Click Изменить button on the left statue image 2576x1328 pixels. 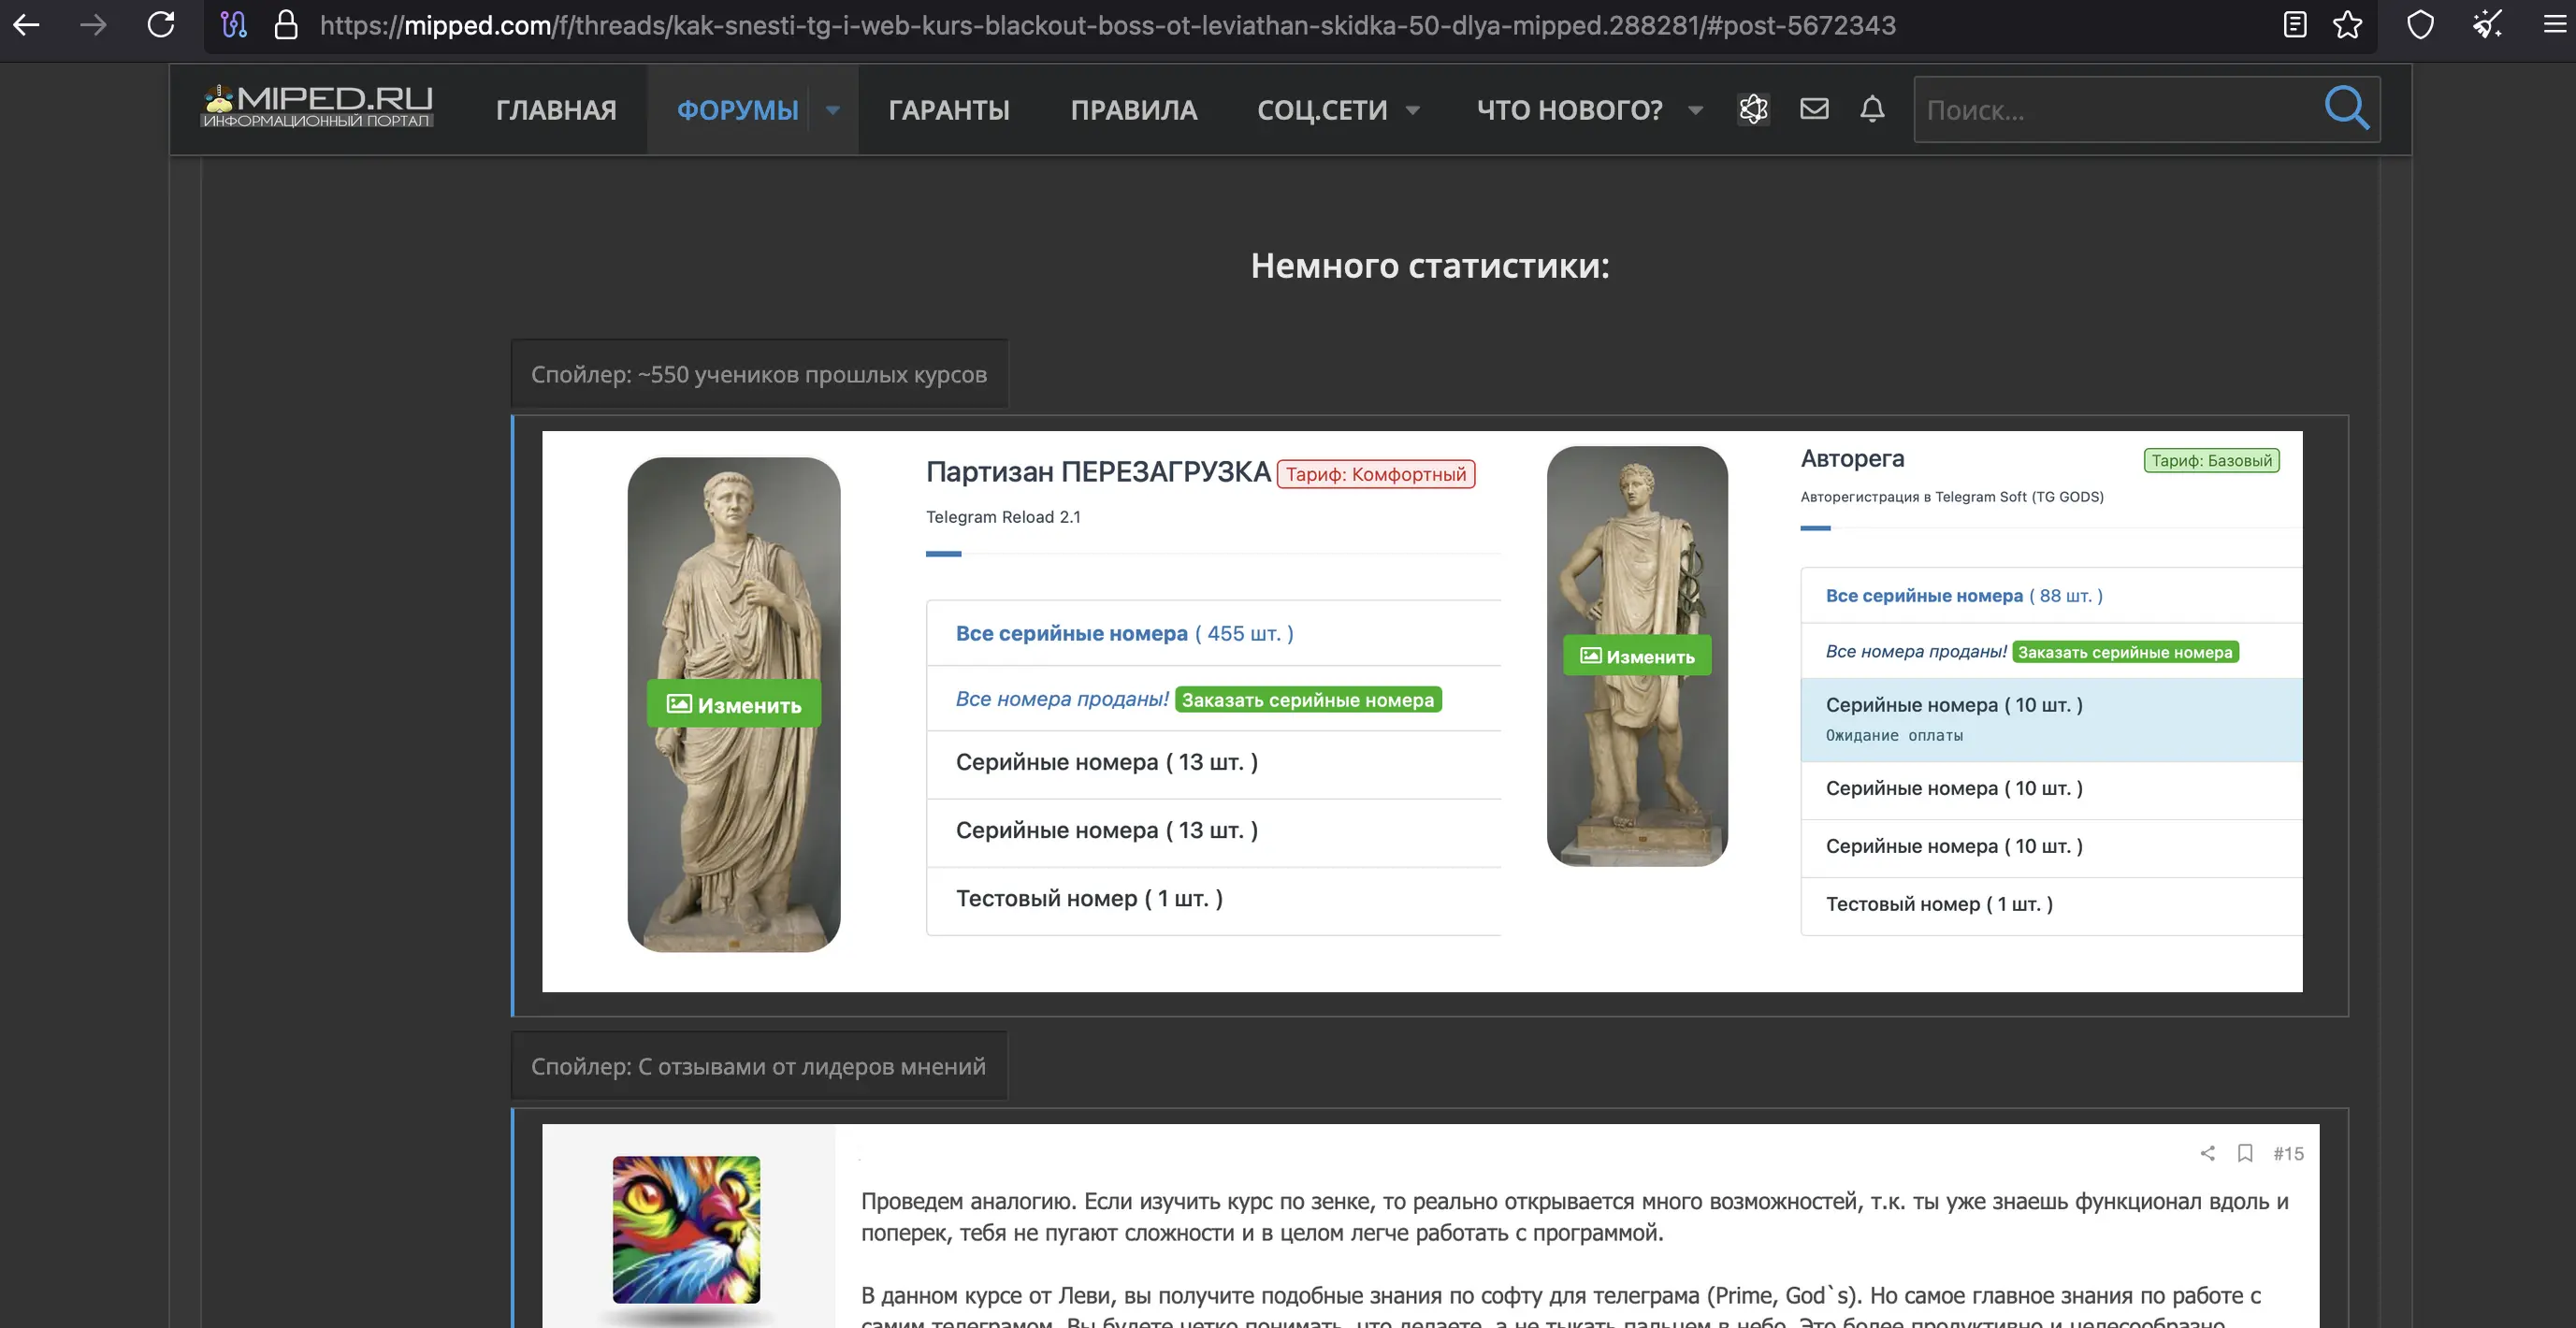point(734,704)
